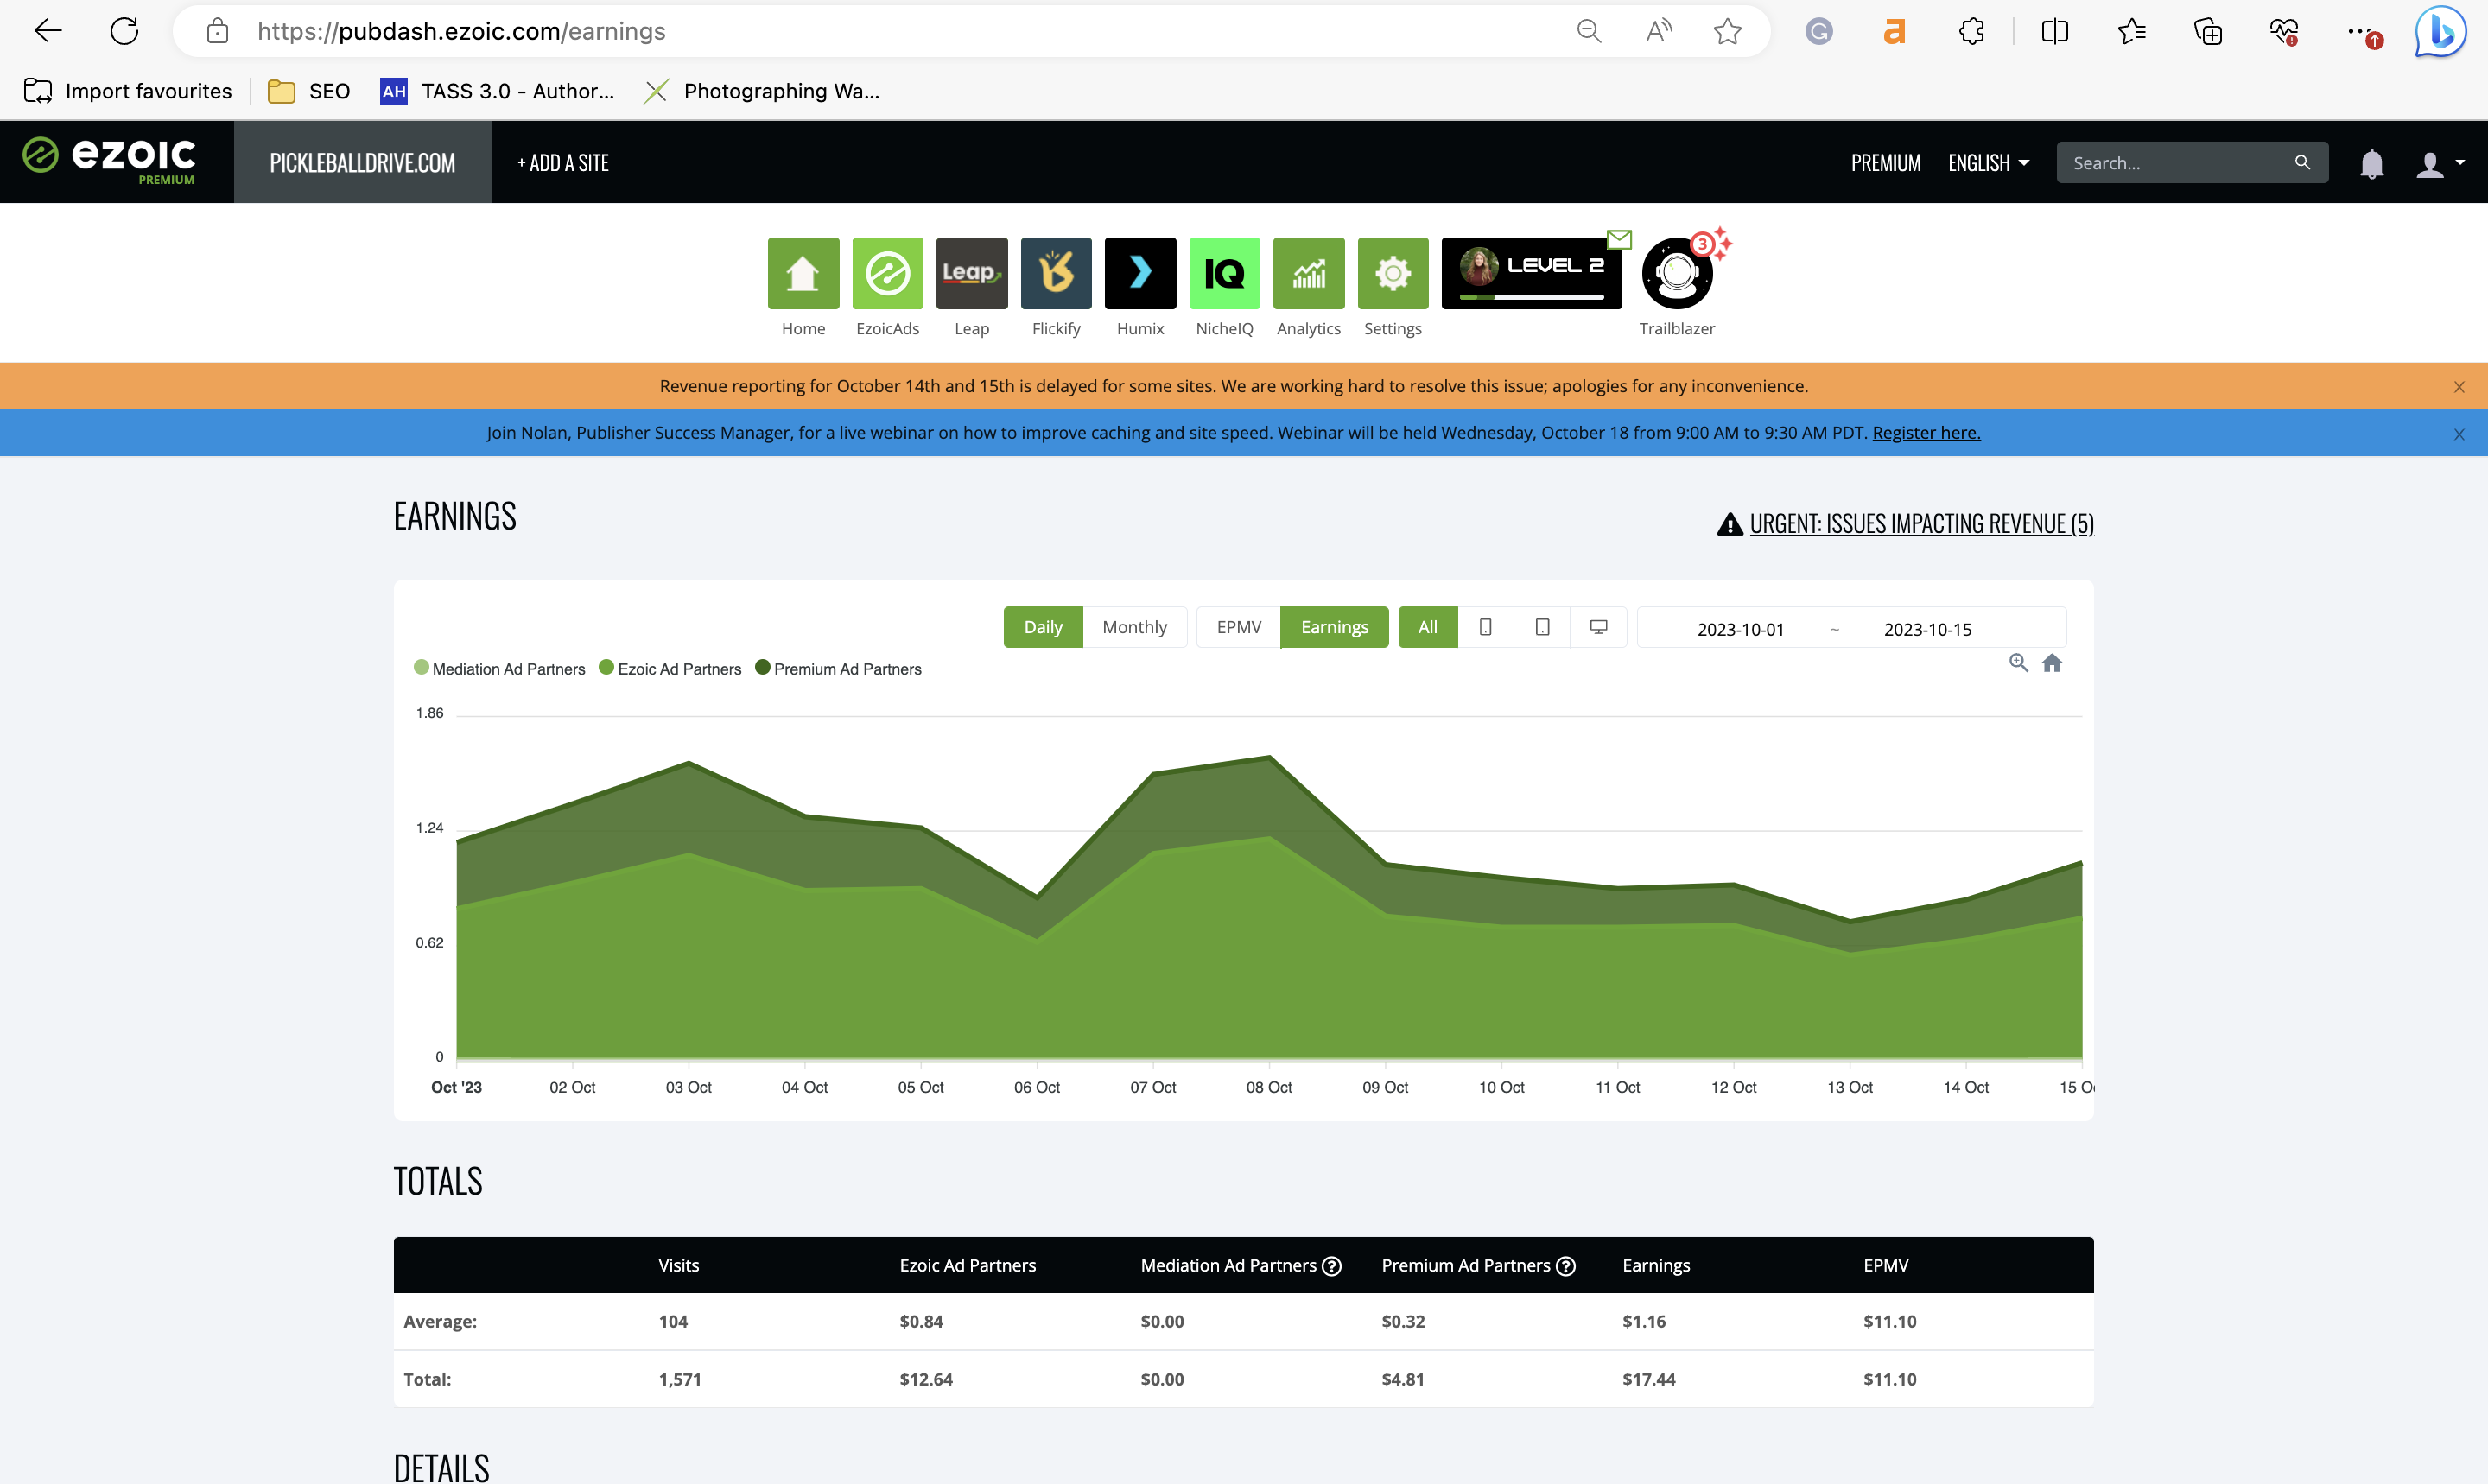This screenshot has width=2488, height=1484.
Task: Filter chart by tablet device
Action: click(x=1542, y=627)
